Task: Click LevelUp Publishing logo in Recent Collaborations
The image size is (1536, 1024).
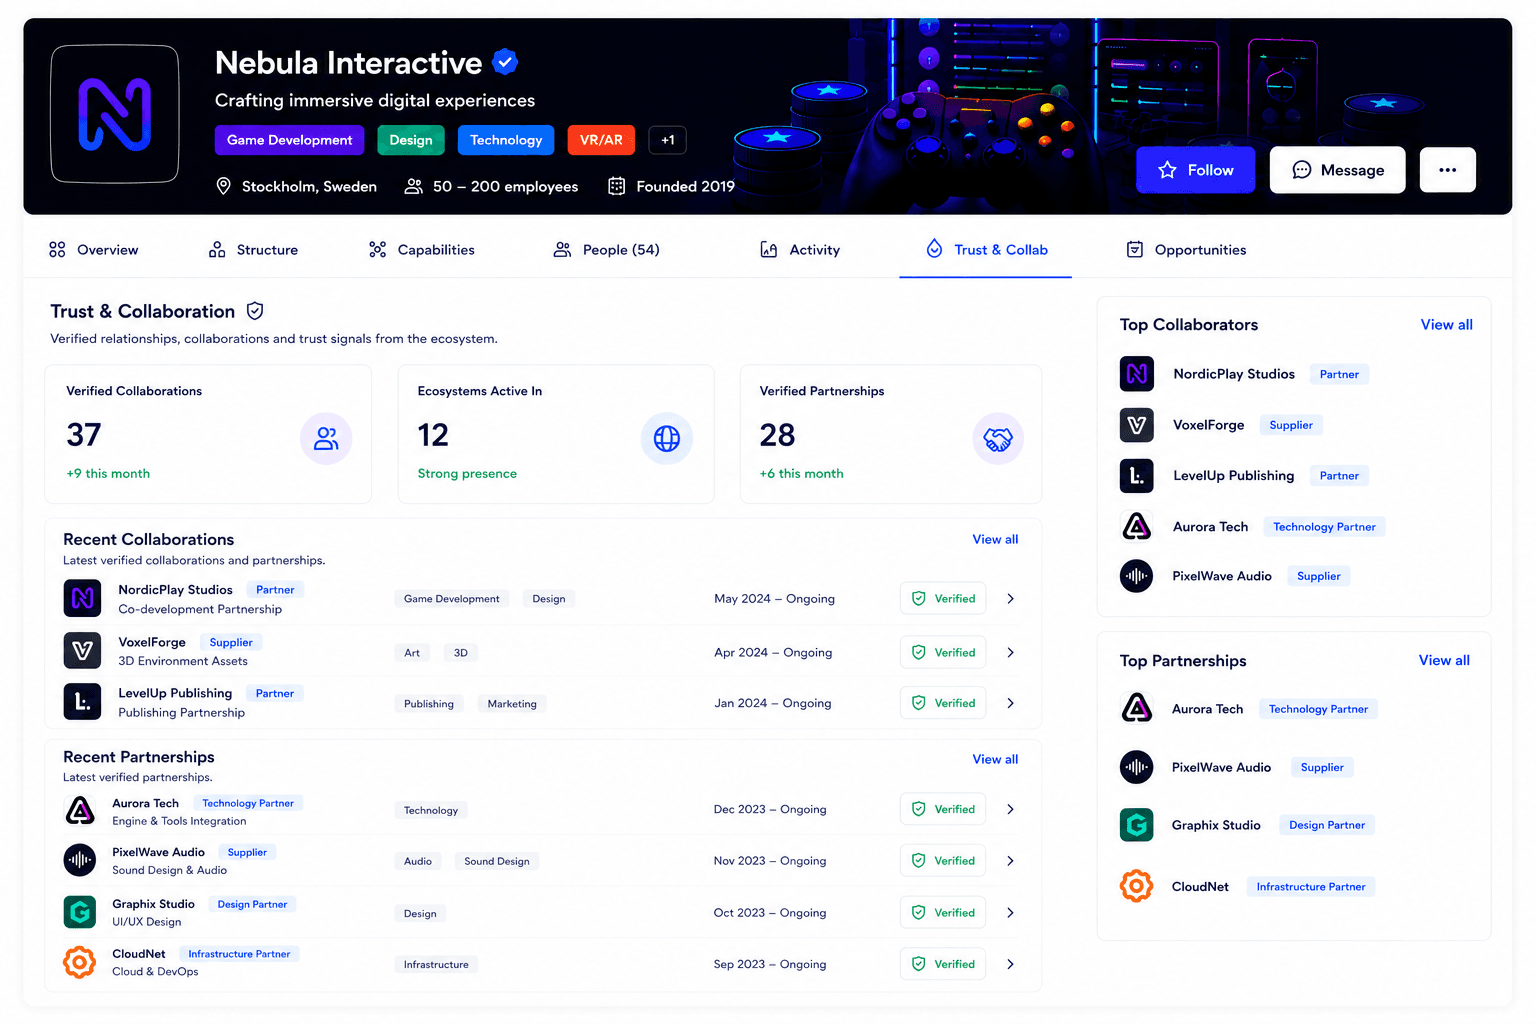Action: point(82,702)
